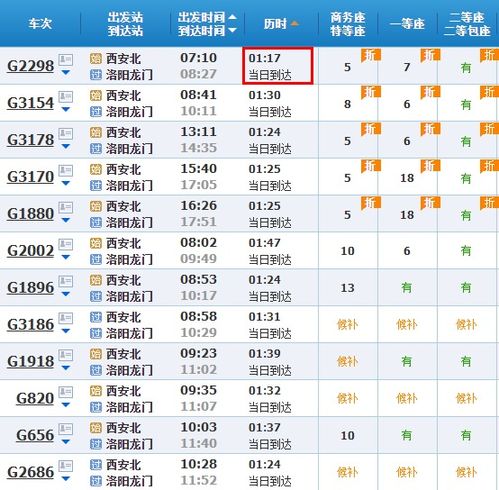Expand stop list arrow under G3170
The image size is (499, 490).
[x=66, y=183]
